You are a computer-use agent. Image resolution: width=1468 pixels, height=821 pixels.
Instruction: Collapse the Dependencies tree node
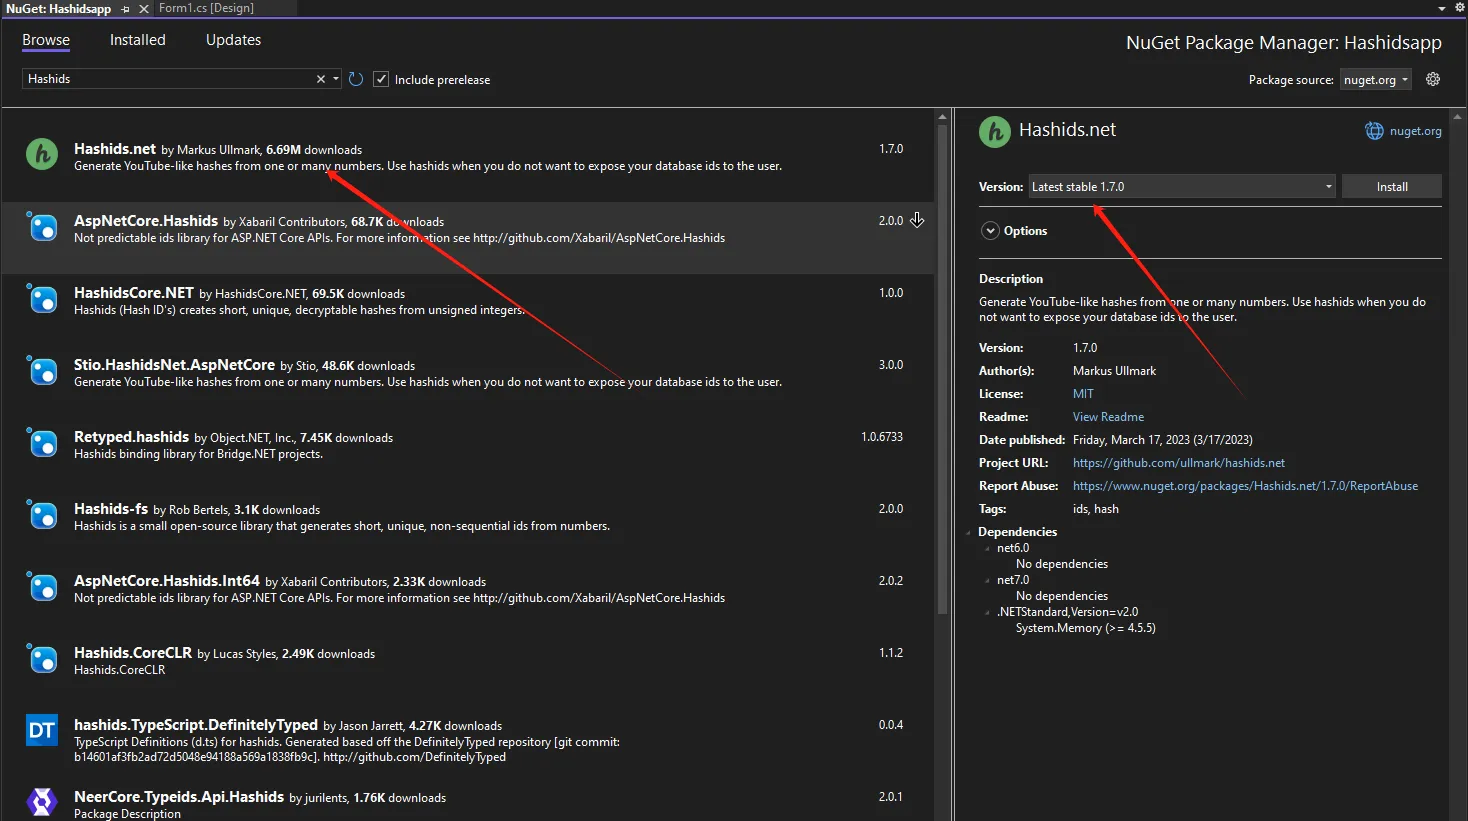969,532
